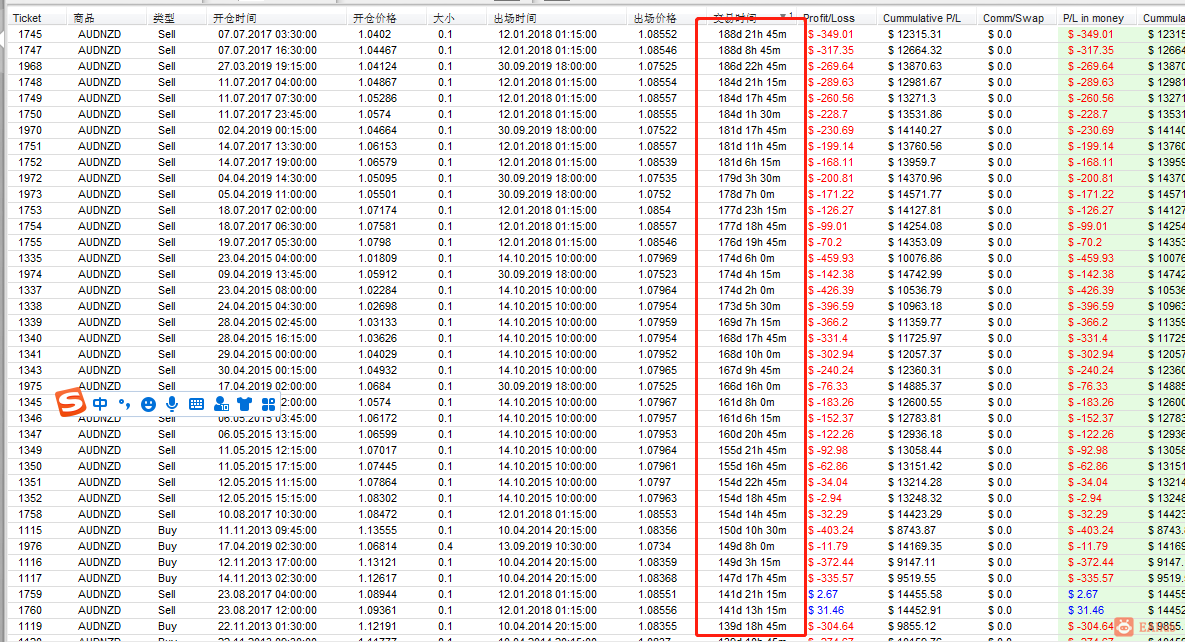This screenshot has height=642, width=1185.
Task: Click cumulative value $ 8743.87
Action: tap(911, 530)
